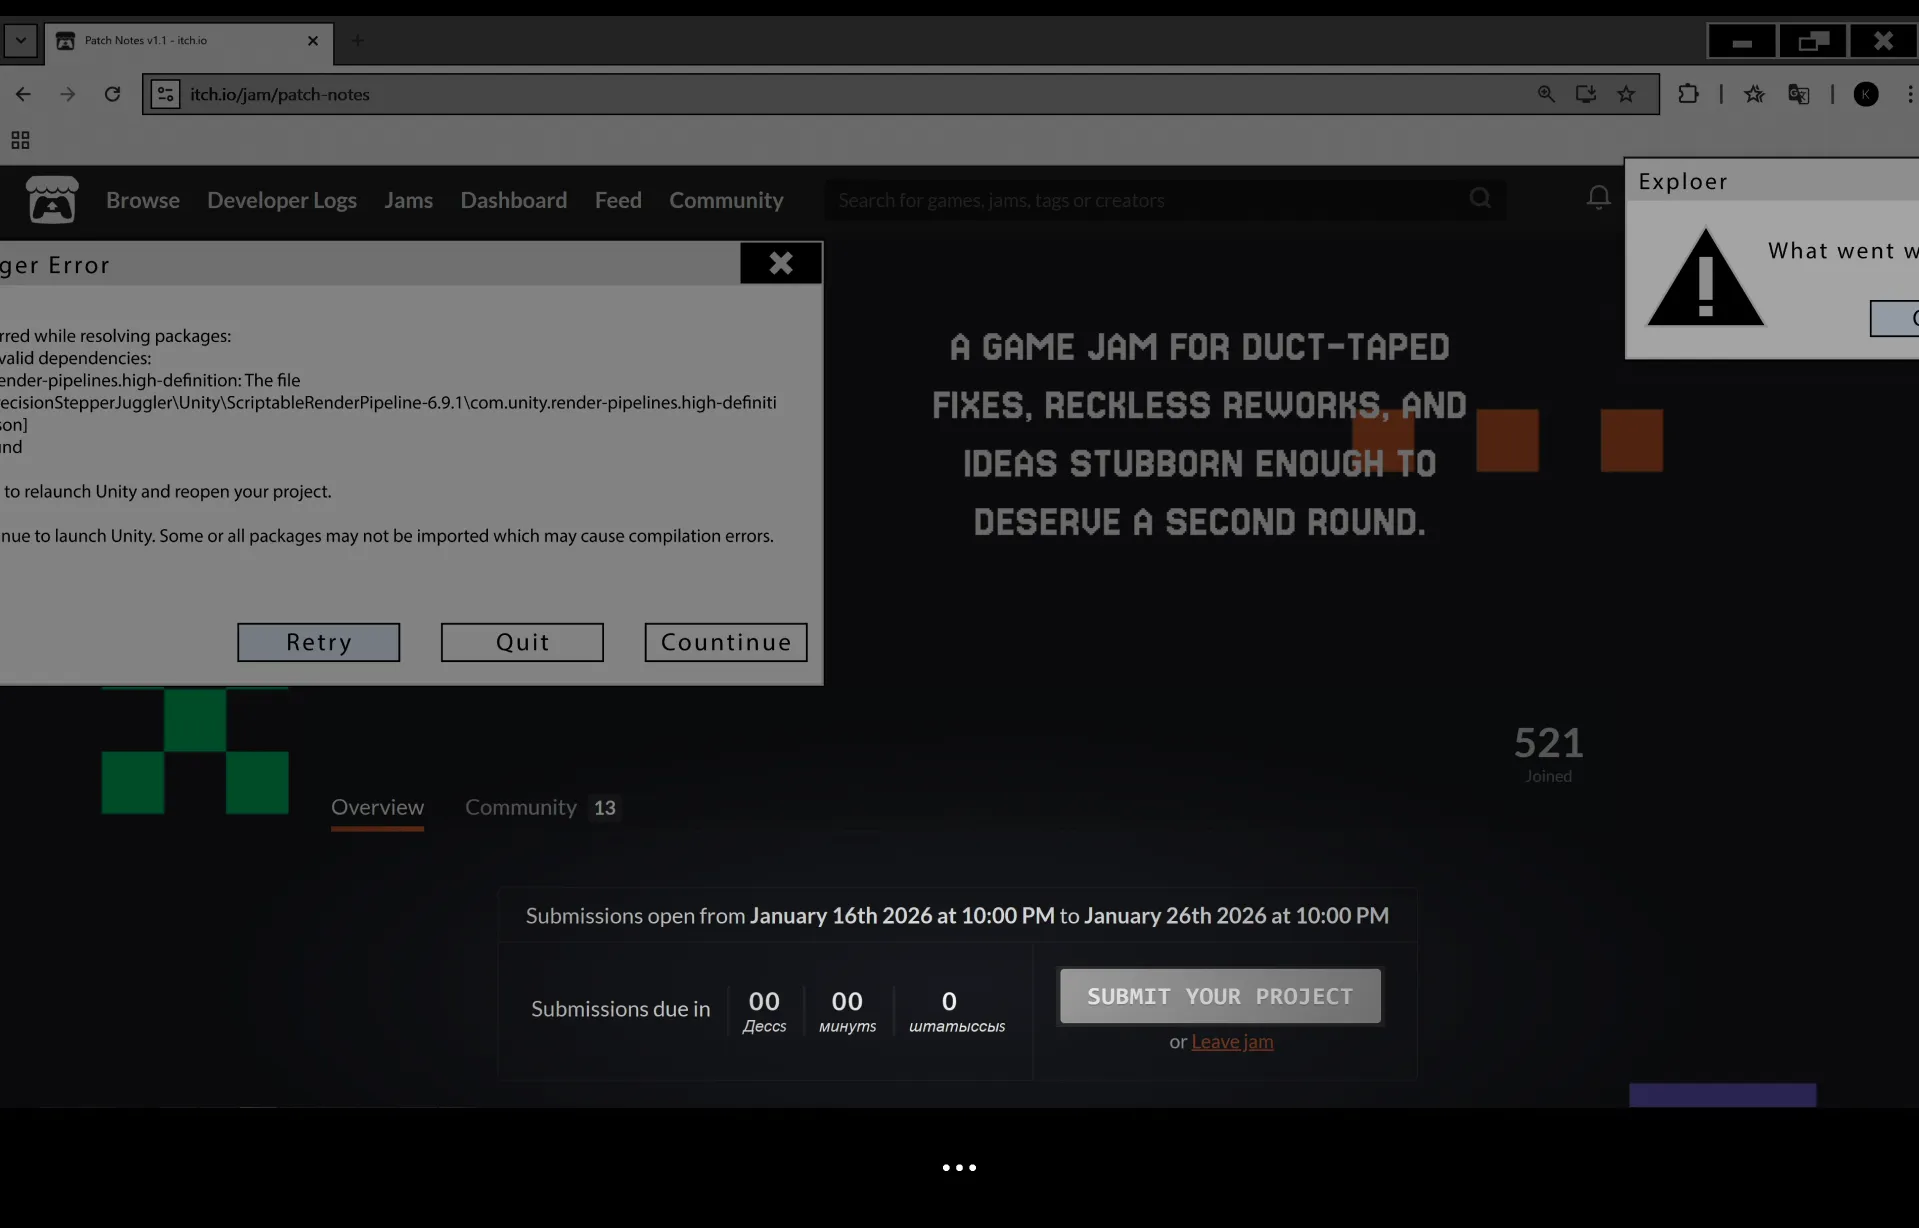
Task: Switch to the Community tab with 13
Action: [x=542, y=807]
